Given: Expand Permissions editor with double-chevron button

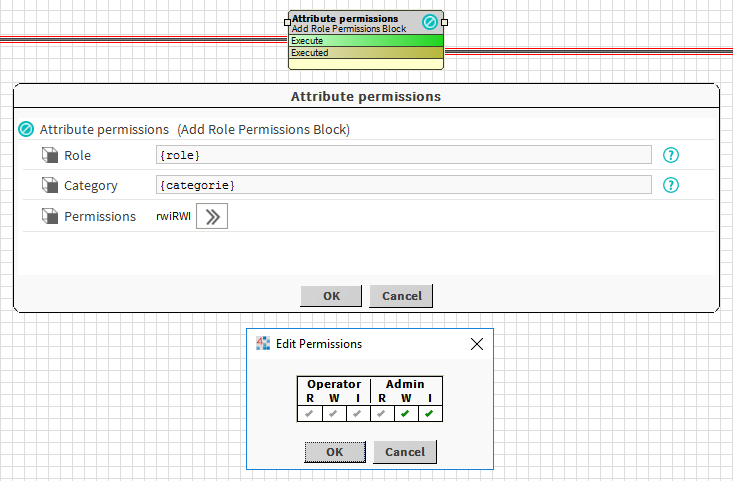Looking at the screenshot, I should [212, 217].
